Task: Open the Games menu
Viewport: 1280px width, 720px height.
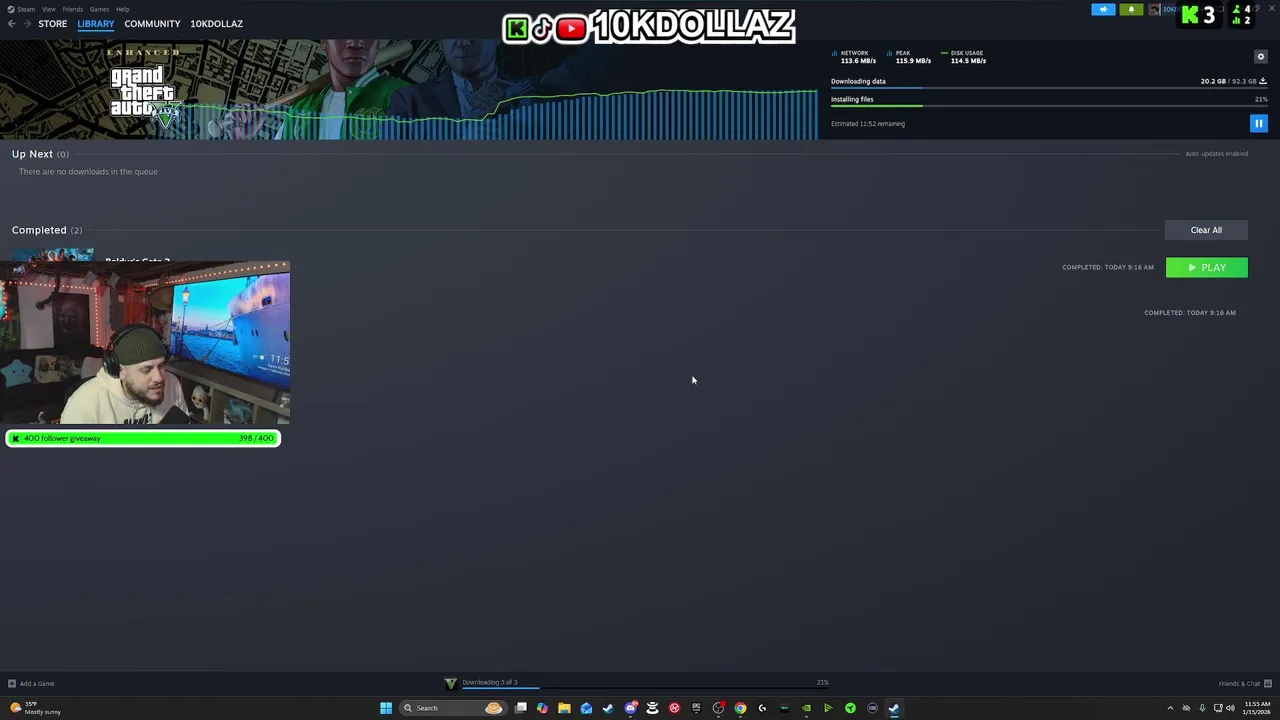Action: point(99,9)
